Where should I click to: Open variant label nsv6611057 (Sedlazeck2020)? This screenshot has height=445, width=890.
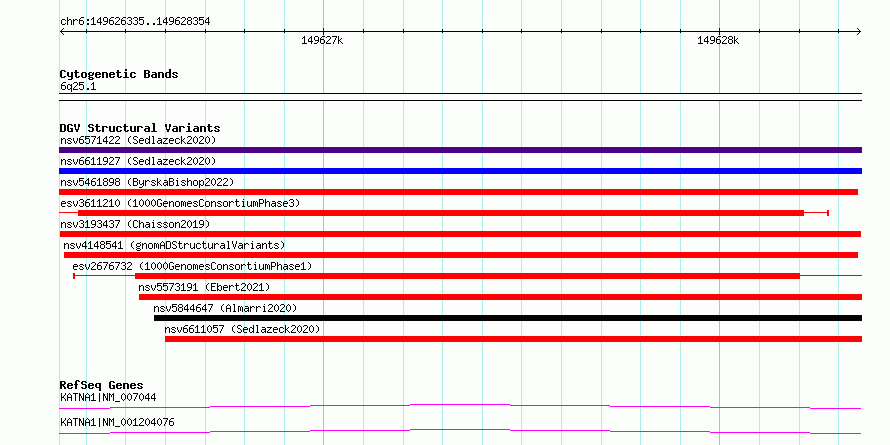(x=242, y=329)
